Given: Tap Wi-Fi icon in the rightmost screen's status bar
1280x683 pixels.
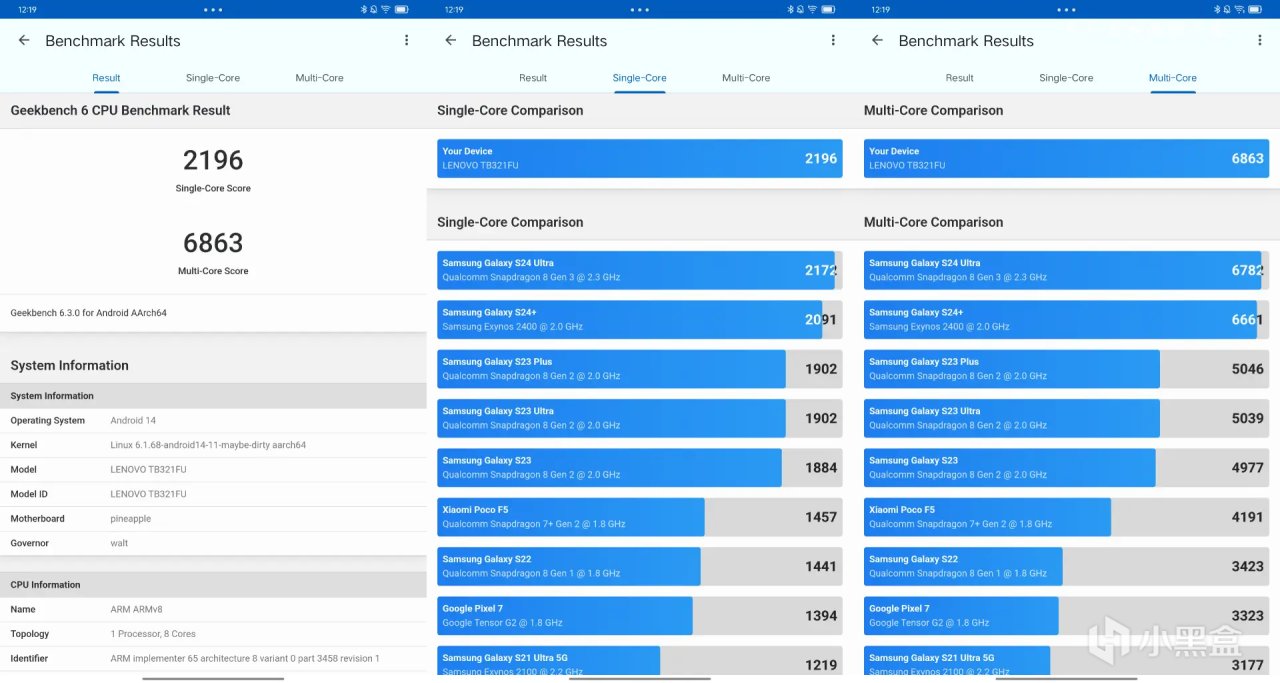Looking at the screenshot, I should (x=1239, y=9).
